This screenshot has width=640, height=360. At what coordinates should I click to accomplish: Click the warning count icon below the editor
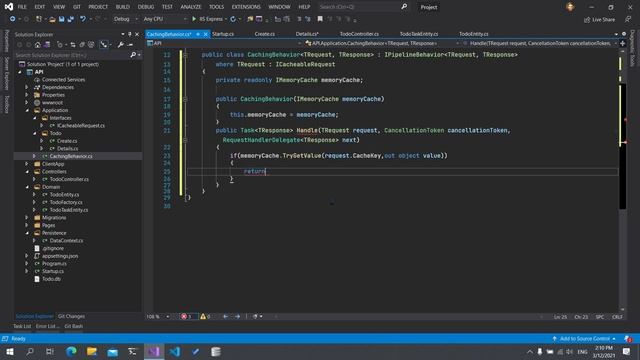[203, 316]
